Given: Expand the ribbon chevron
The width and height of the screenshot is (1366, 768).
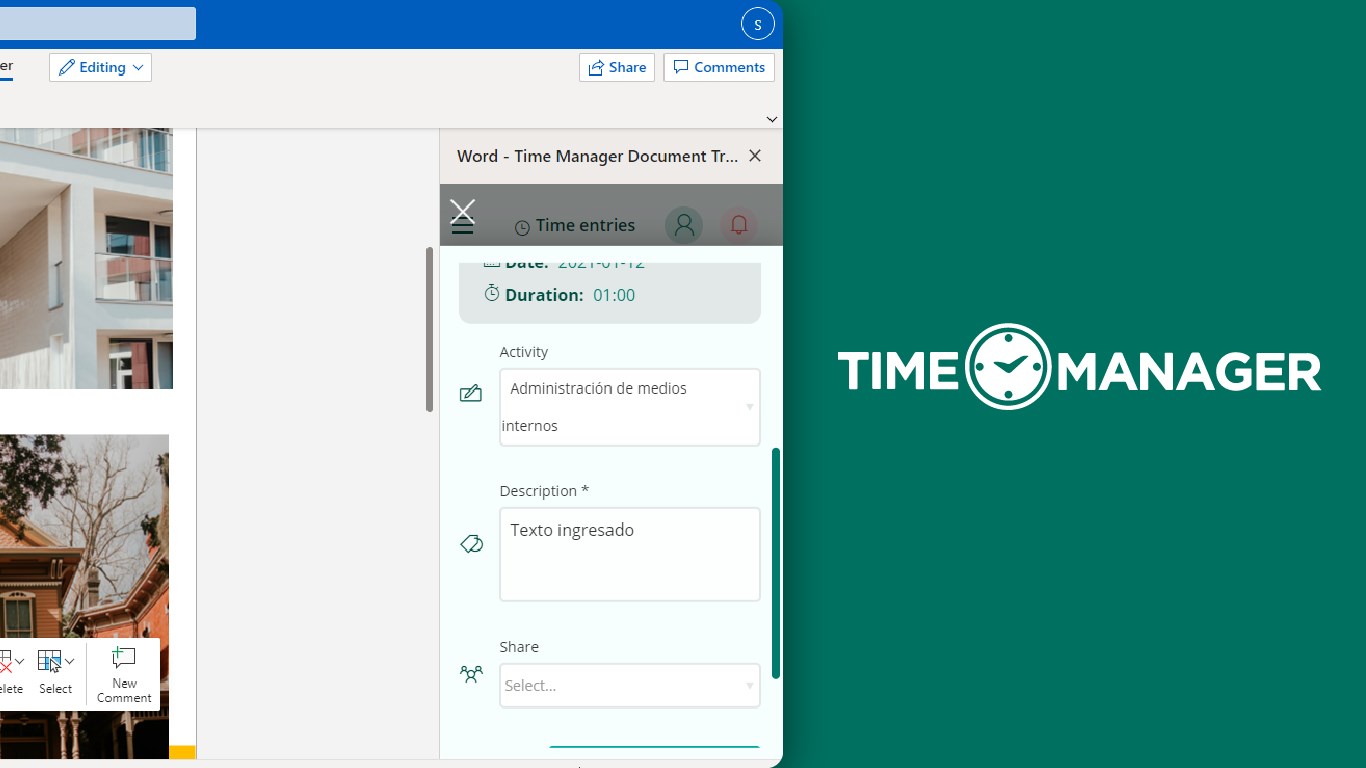Looking at the screenshot, I should pos(771,119).
